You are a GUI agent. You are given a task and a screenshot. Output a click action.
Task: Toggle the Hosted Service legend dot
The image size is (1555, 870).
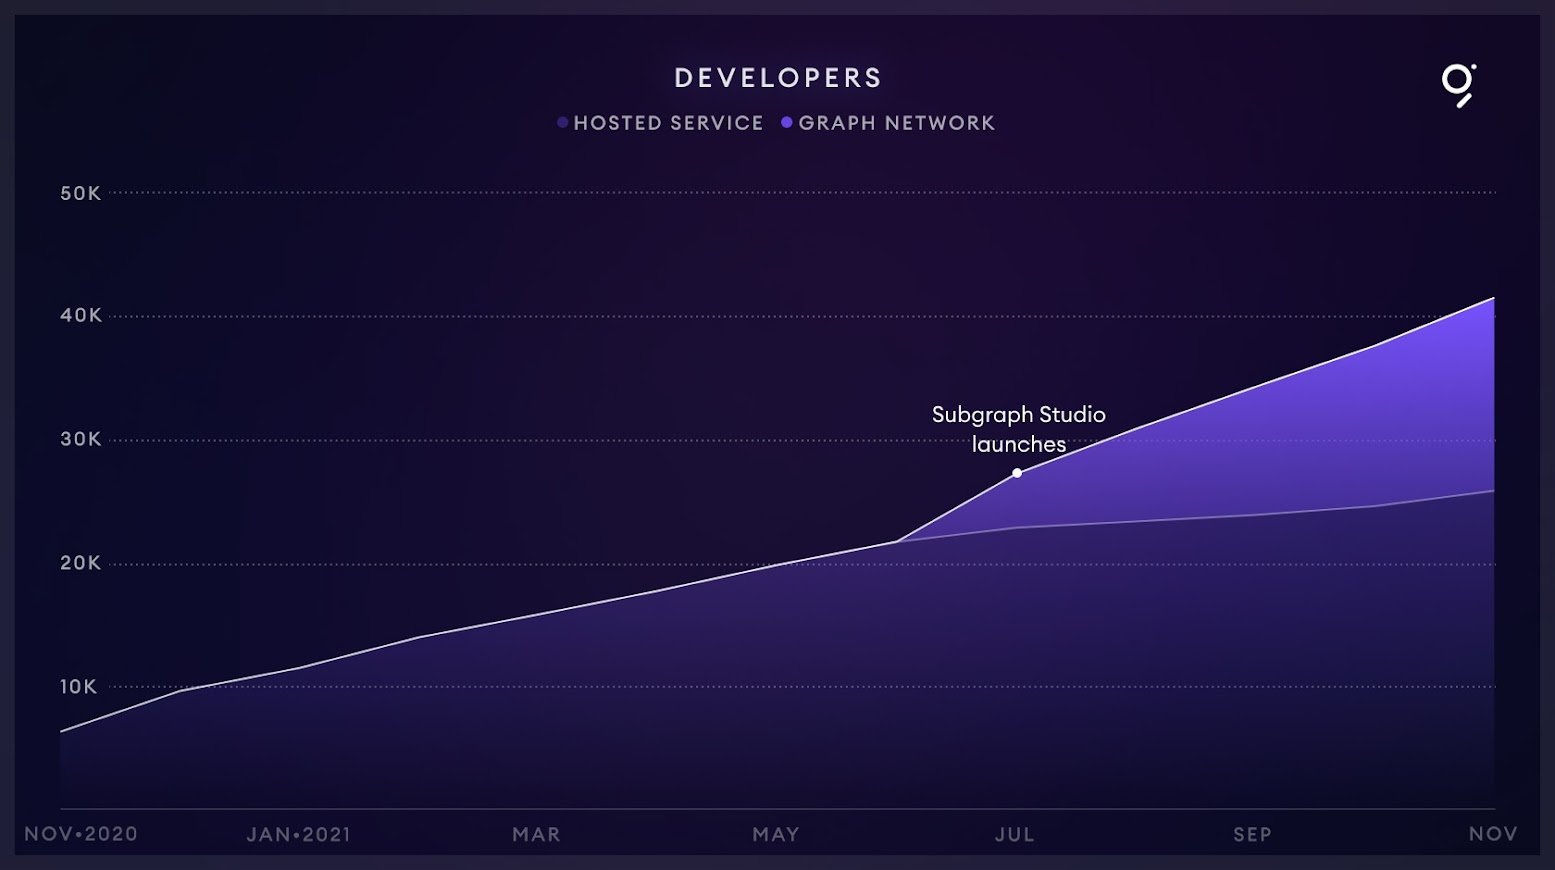(x=563, y=123)
